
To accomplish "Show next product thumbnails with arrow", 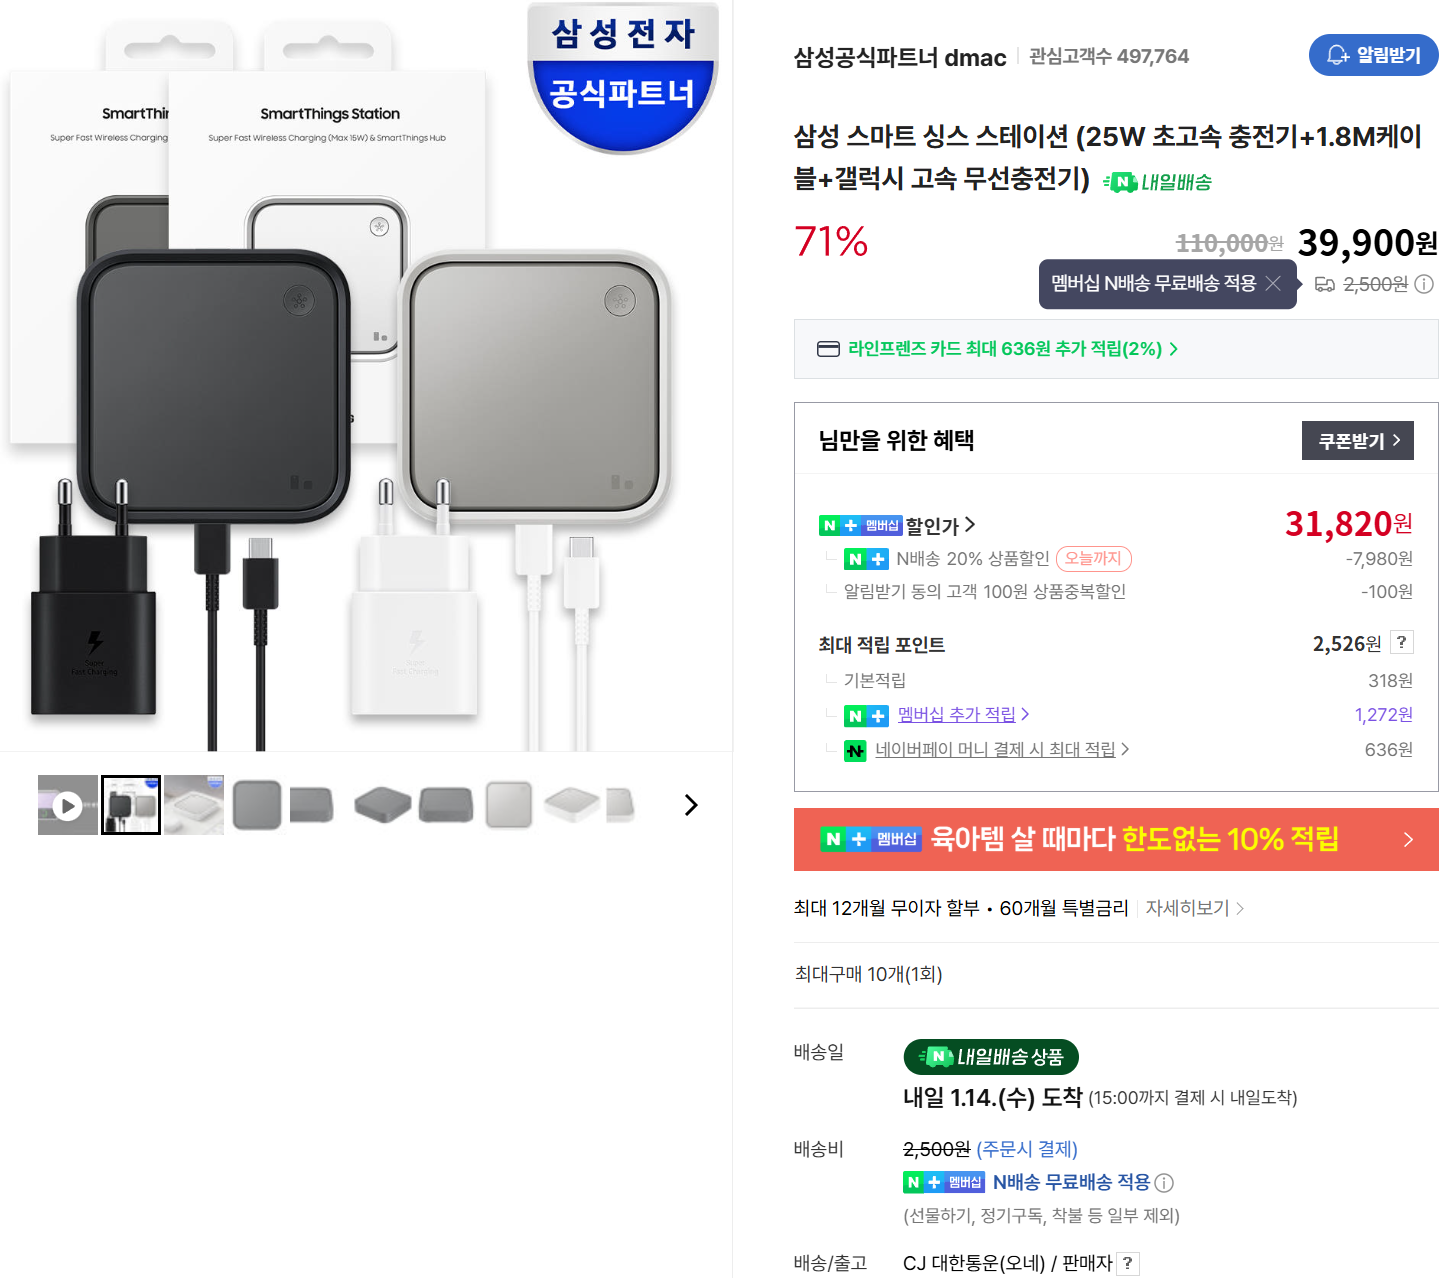I will [690, 805].
